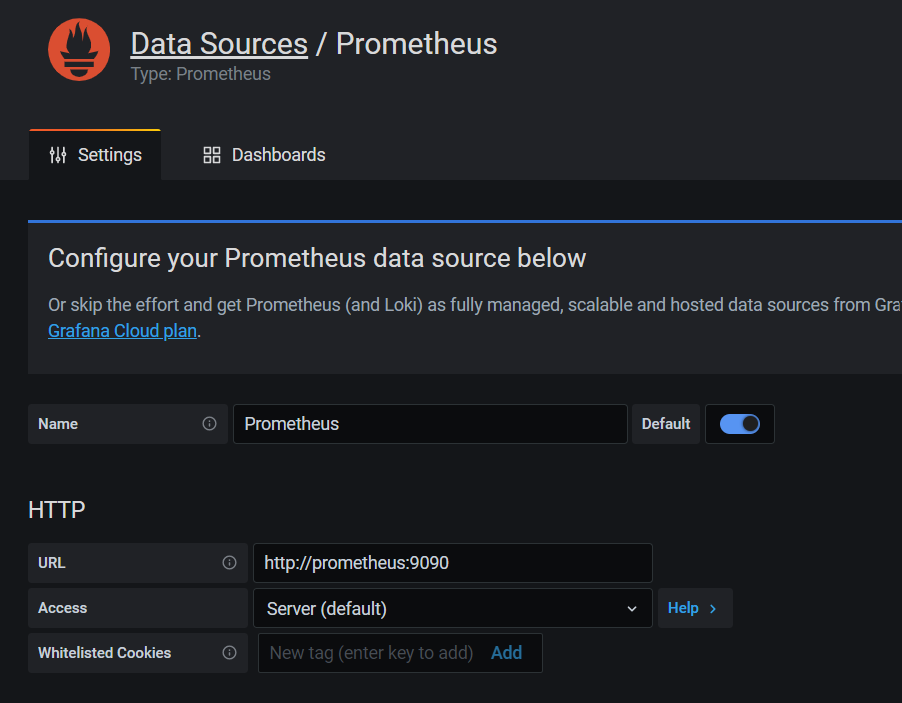The image size is (902, 703).
Task: Open the Grafana Cloud plan link
Action: pyautogui.click(x=122, y=330)
